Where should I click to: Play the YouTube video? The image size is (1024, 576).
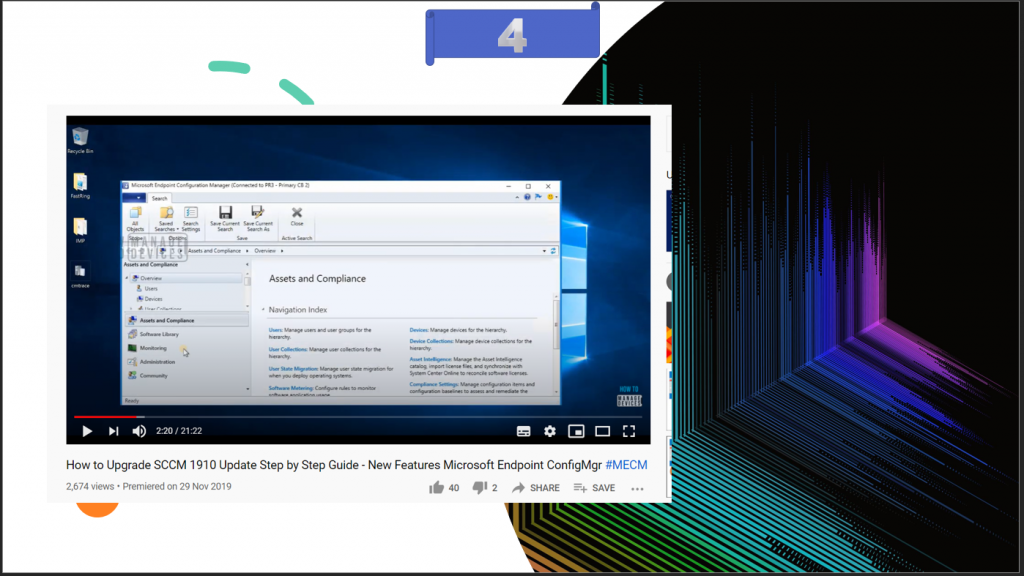click(87, 431)
